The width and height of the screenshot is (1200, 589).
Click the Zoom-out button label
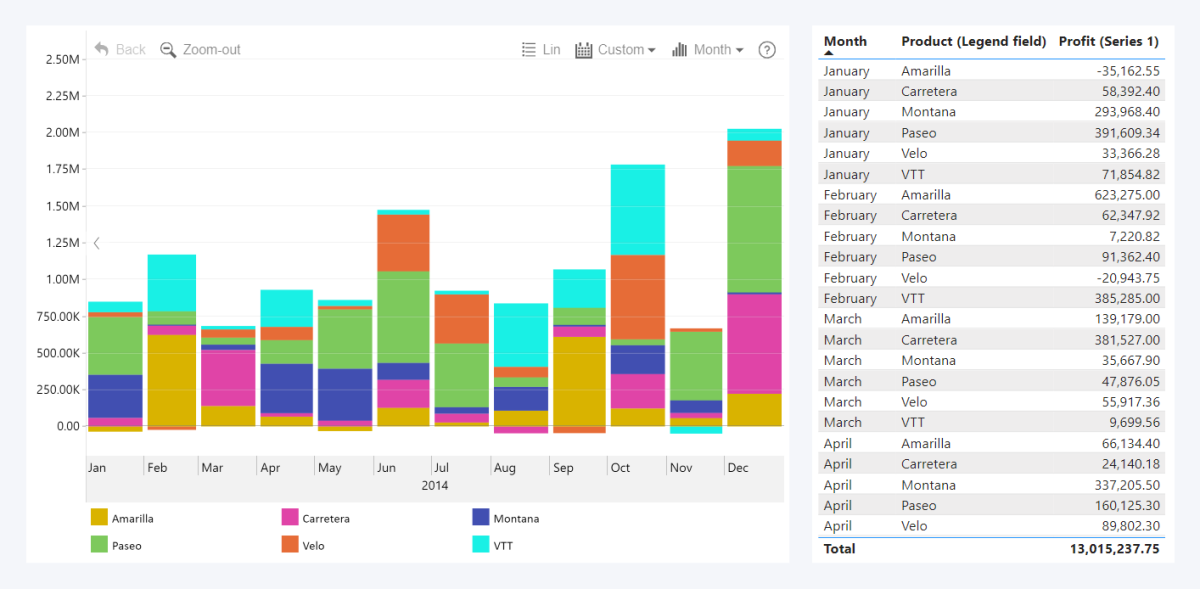pos(211,50)
